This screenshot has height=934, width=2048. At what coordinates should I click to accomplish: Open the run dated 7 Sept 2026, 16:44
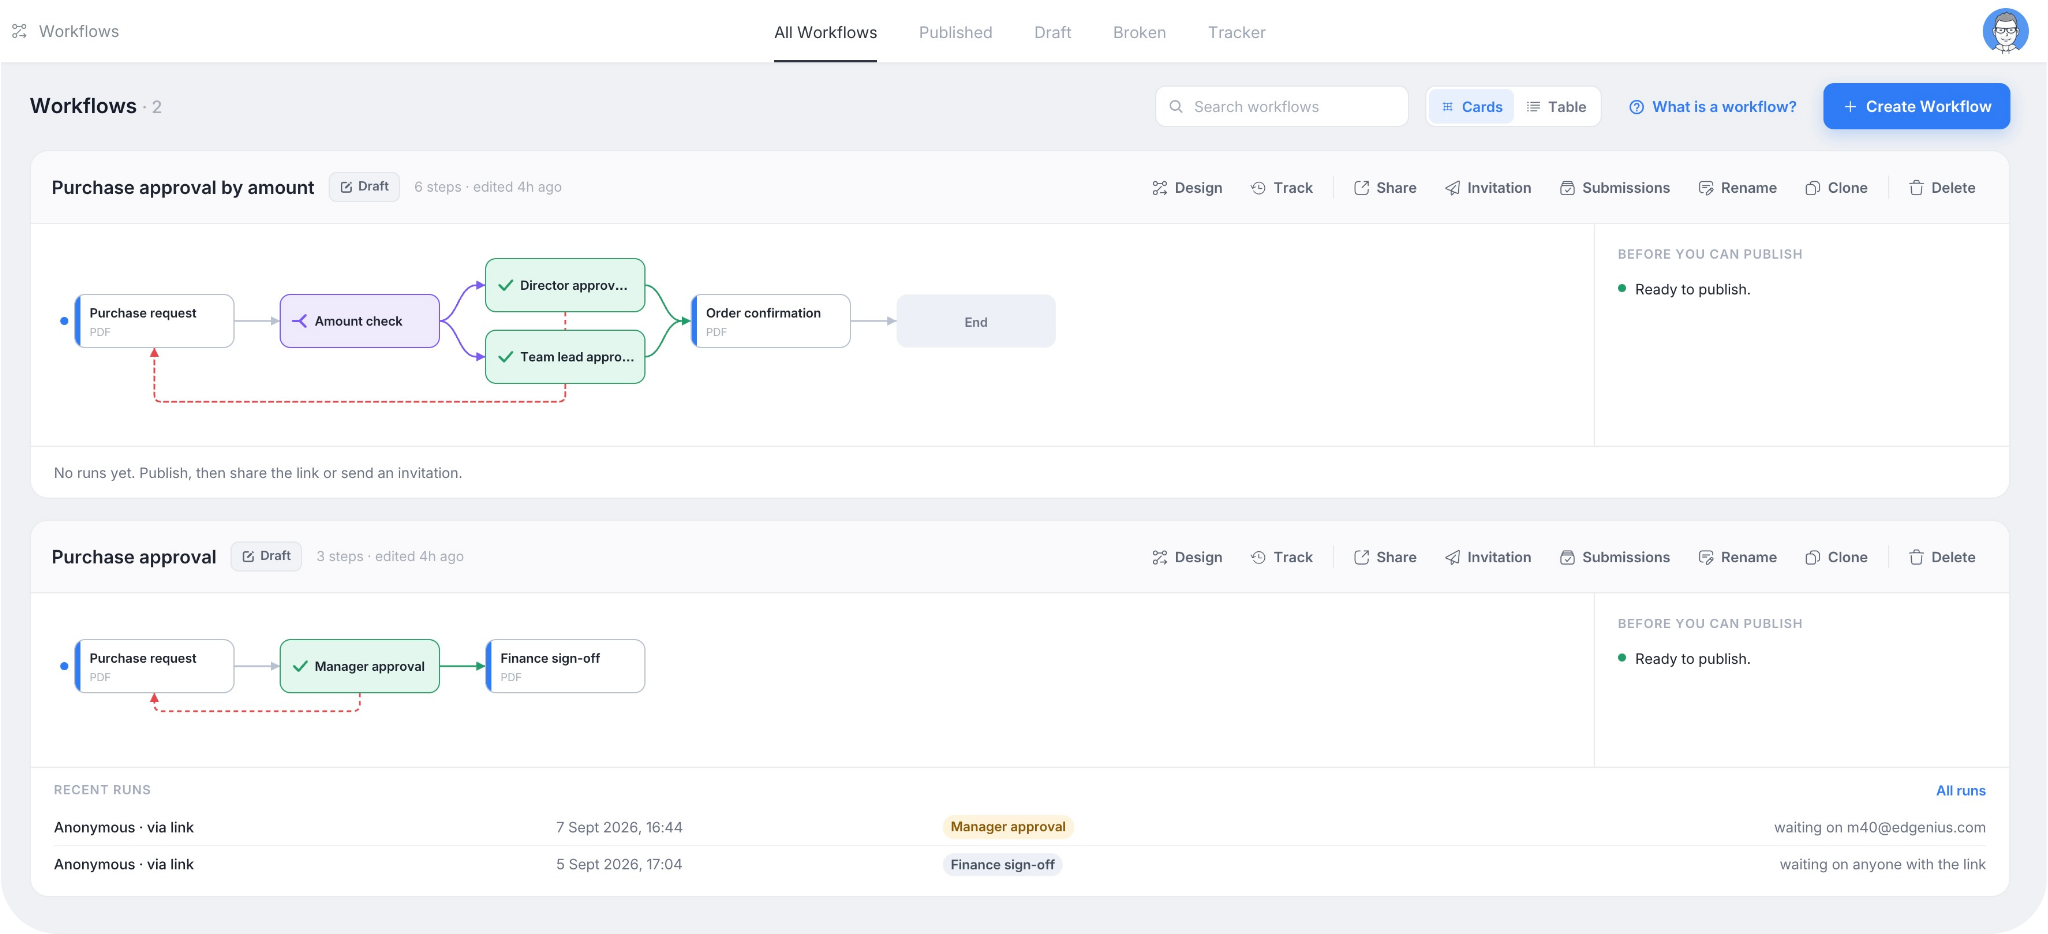pos(1020,827)
